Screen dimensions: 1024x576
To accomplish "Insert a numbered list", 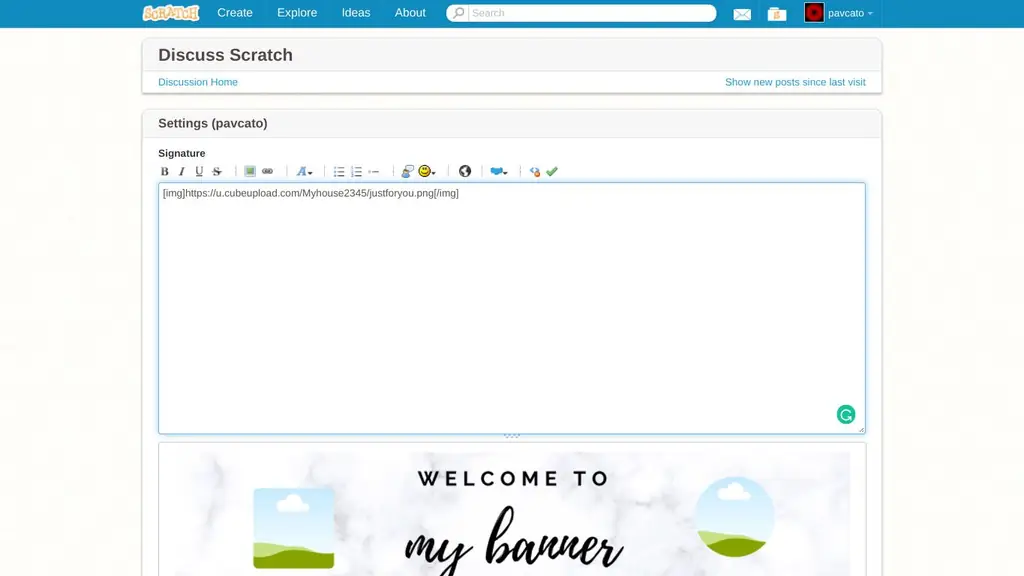I will coord(357,171).
